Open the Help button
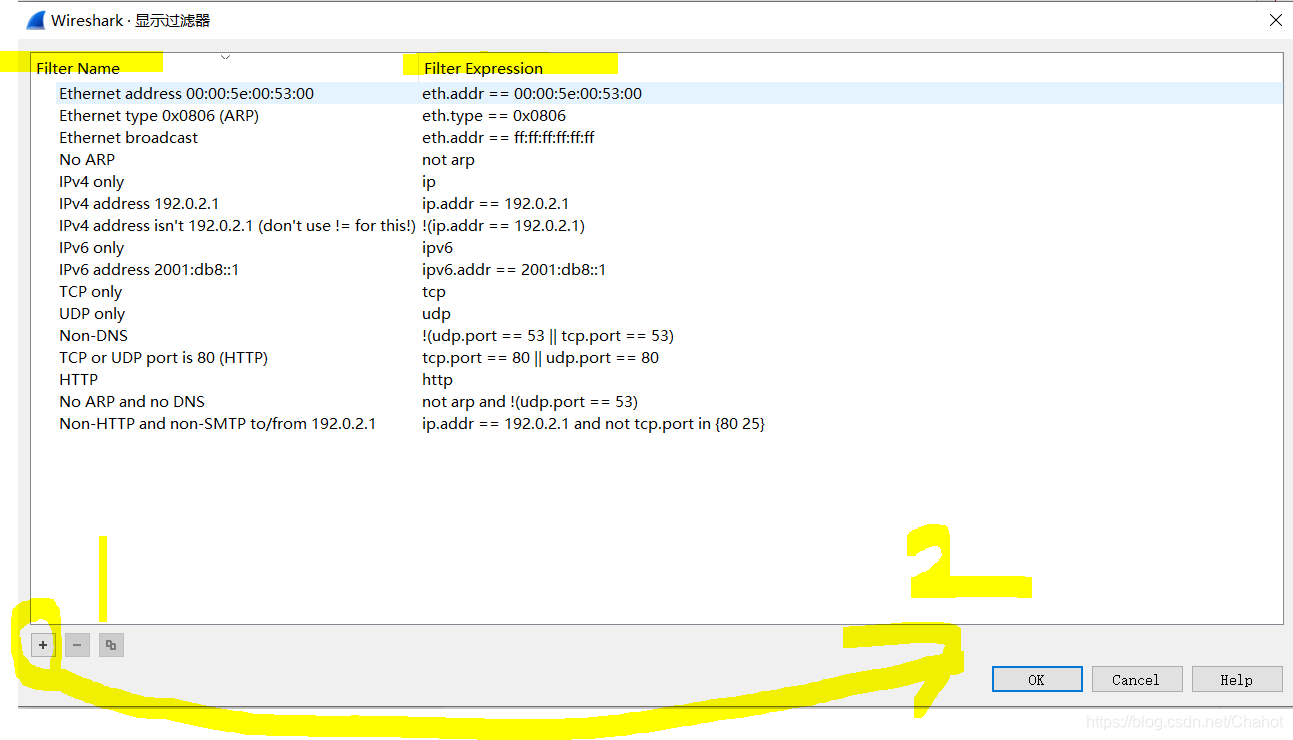Screen dimensions: 1293x740 pos(1237,679)
